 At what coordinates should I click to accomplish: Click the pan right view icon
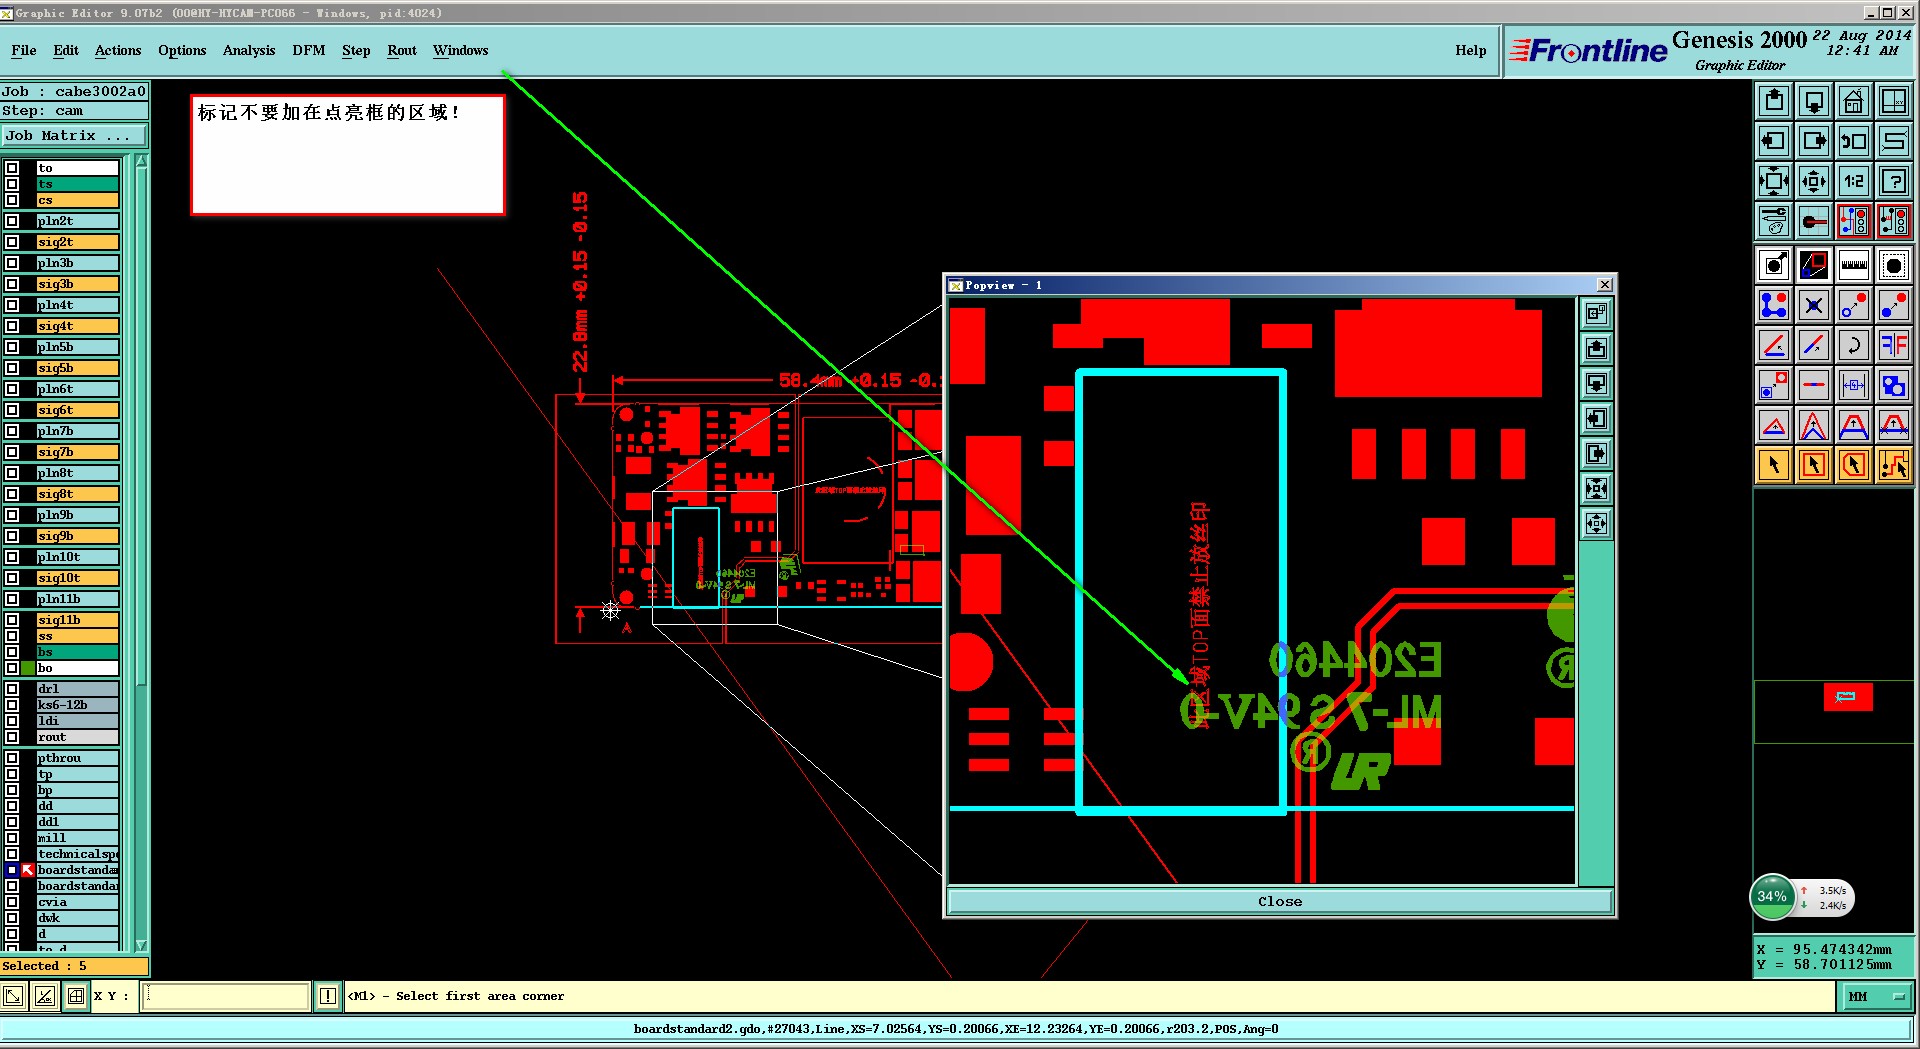pos(1814,141)
